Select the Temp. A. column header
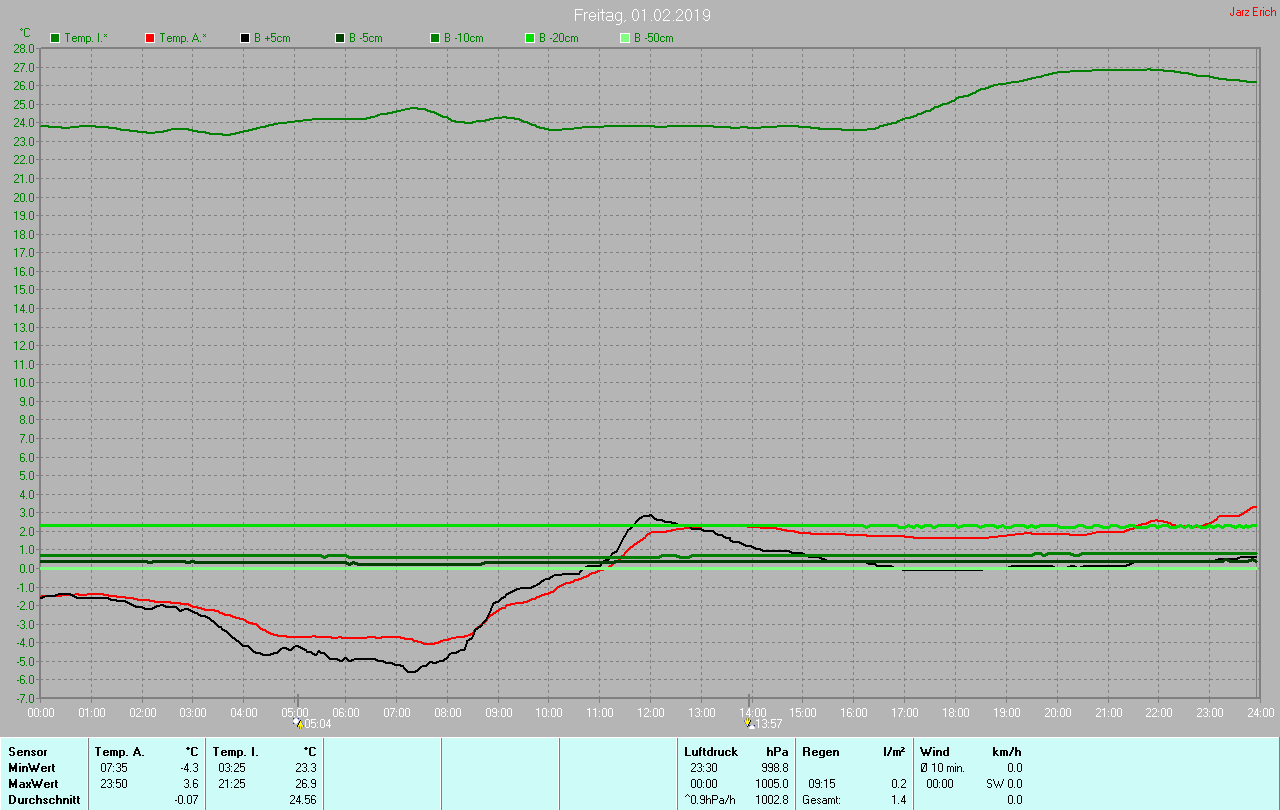 [x=119, y=751]
